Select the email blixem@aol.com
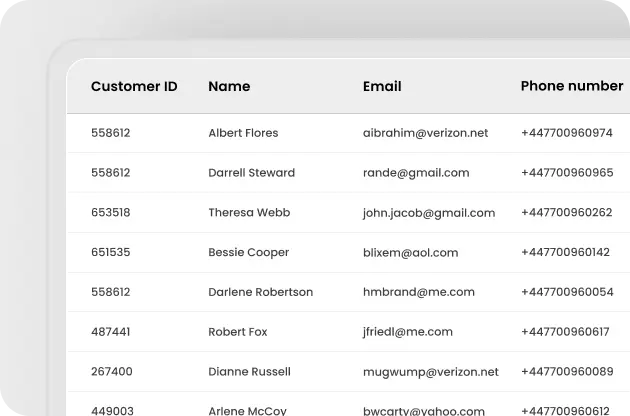The width and height of the screenshot is (630, 416). (411, 252)
